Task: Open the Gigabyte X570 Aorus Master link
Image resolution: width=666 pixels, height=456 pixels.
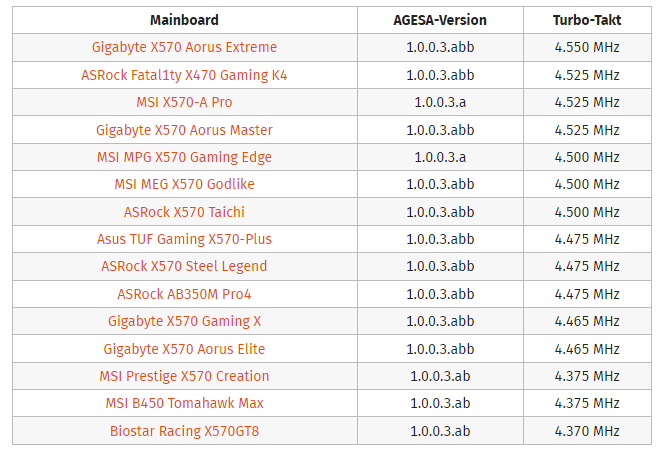Action: tap(184, 130)
